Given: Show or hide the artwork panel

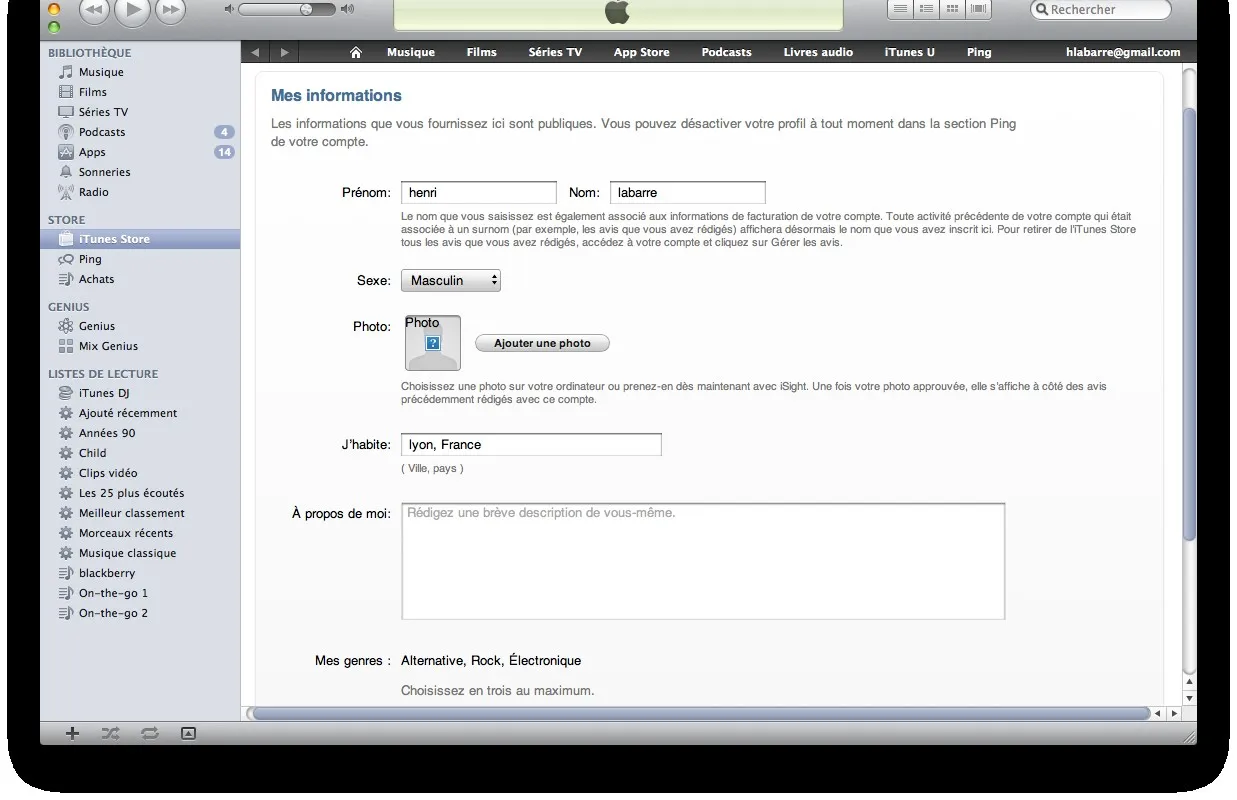Looking at the screenshot, I should tap(188, 733).
